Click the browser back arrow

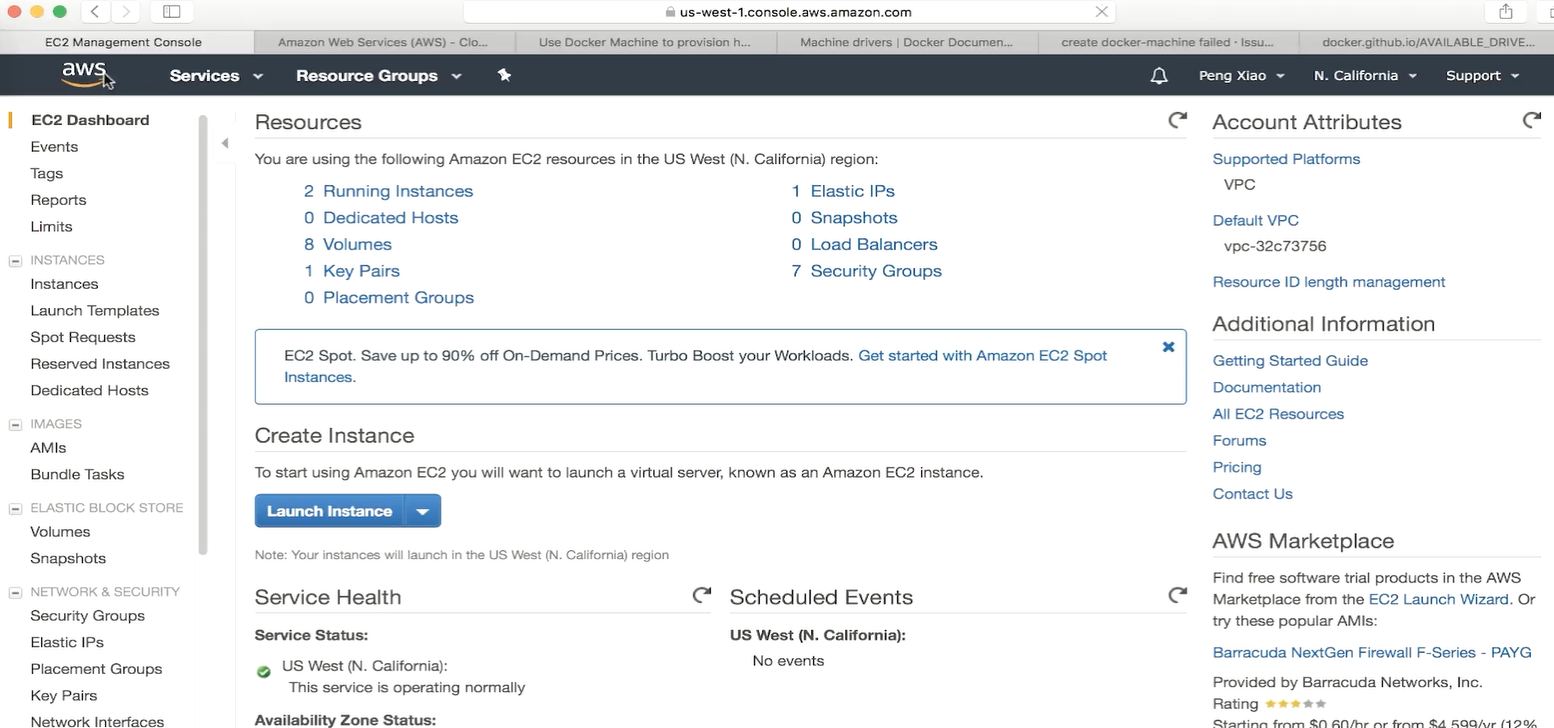point(94,12)
